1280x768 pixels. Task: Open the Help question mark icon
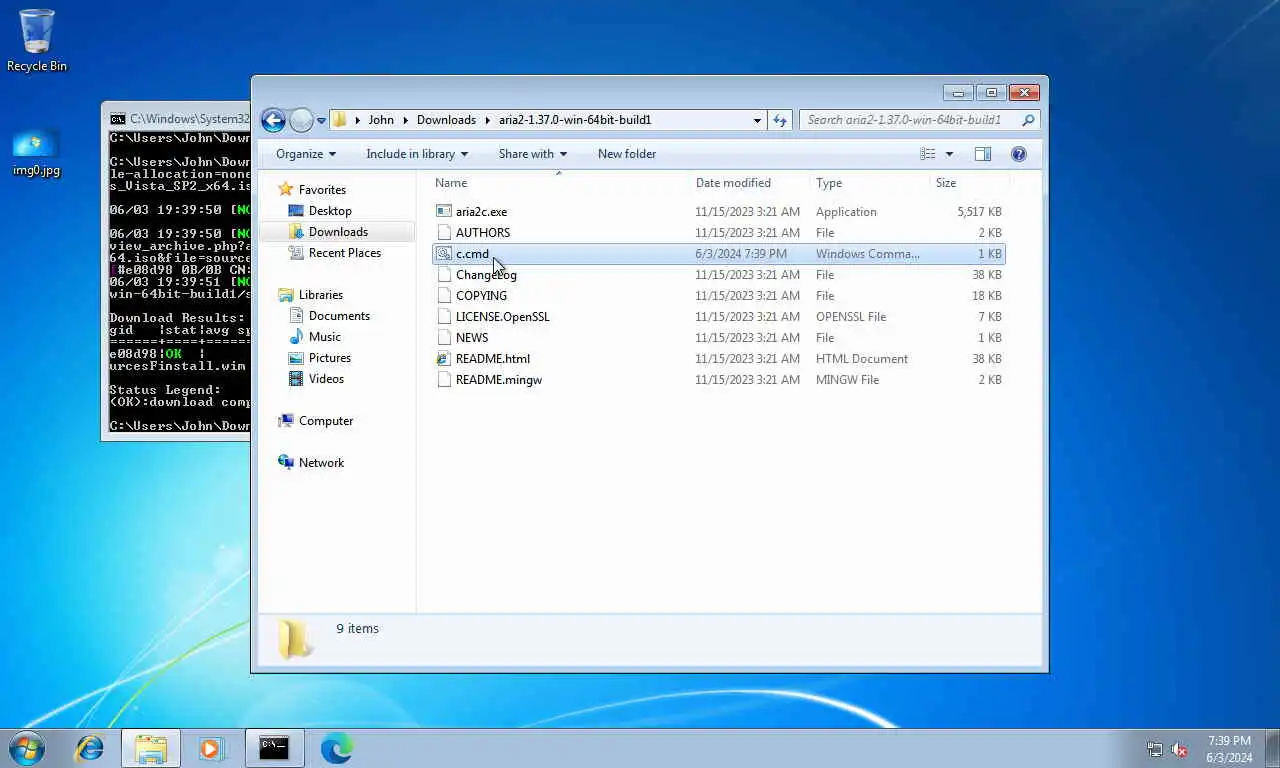click(1018, 154)
